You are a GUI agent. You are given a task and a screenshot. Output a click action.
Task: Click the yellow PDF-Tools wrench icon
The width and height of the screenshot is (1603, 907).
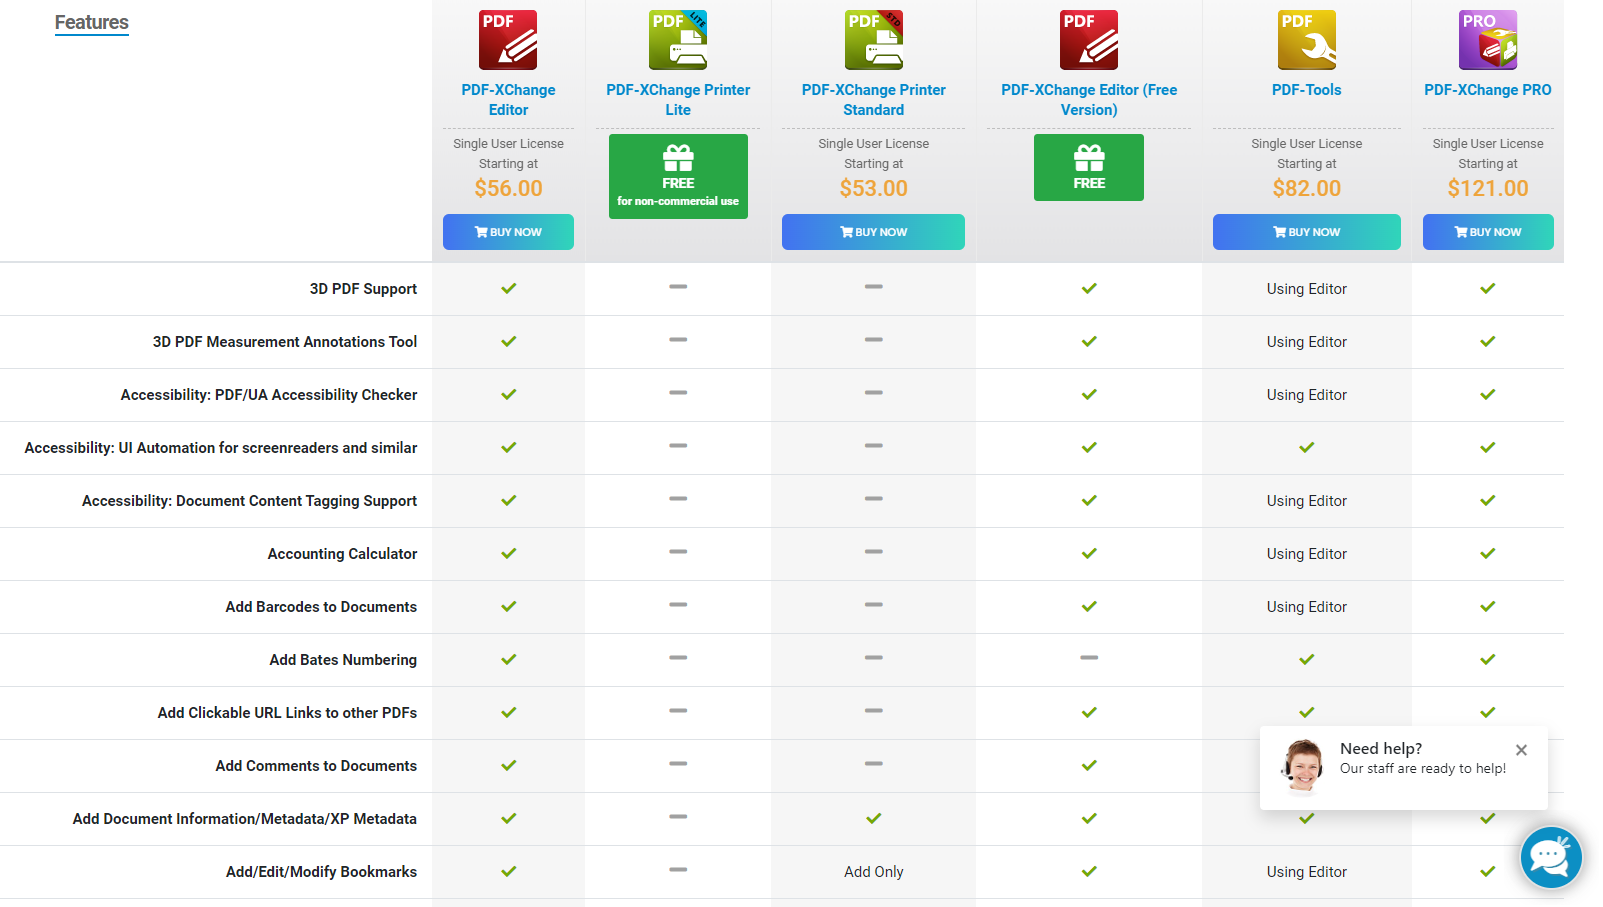point(1306,40)
